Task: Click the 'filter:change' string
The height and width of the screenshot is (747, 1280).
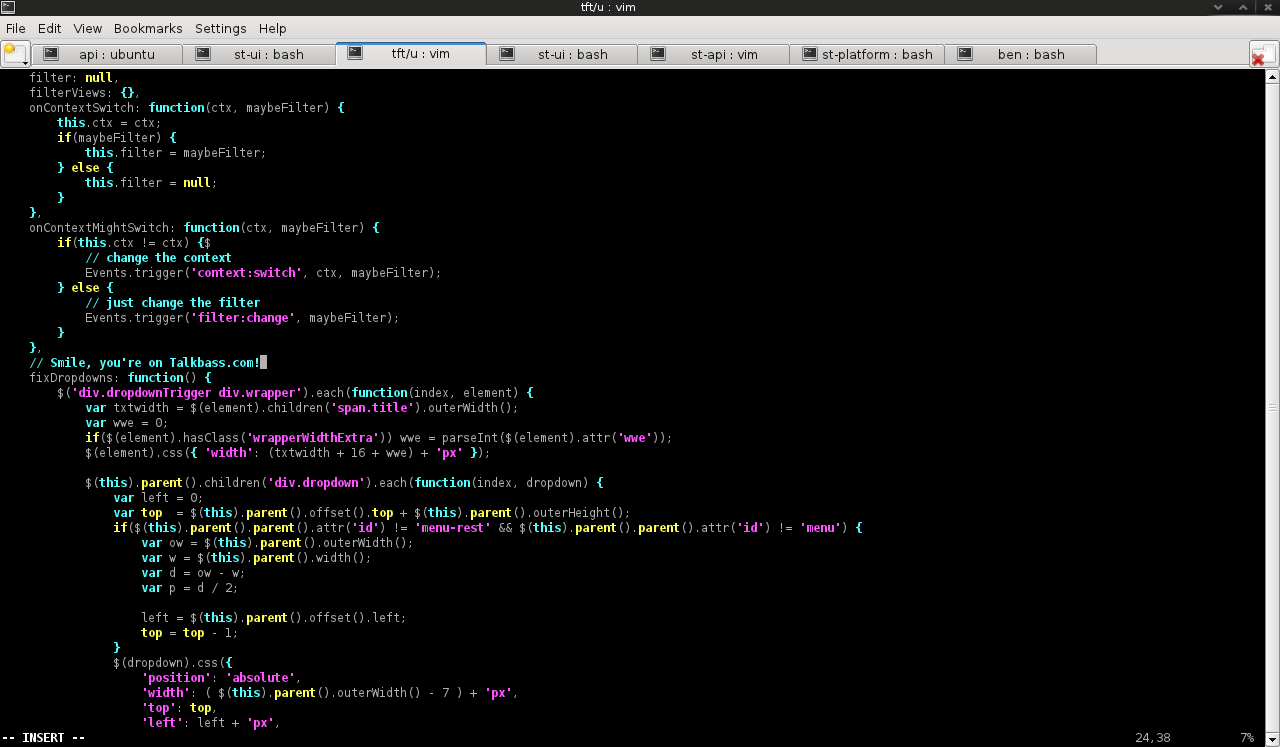Action: pyautogui.click(x=243, y=317)
